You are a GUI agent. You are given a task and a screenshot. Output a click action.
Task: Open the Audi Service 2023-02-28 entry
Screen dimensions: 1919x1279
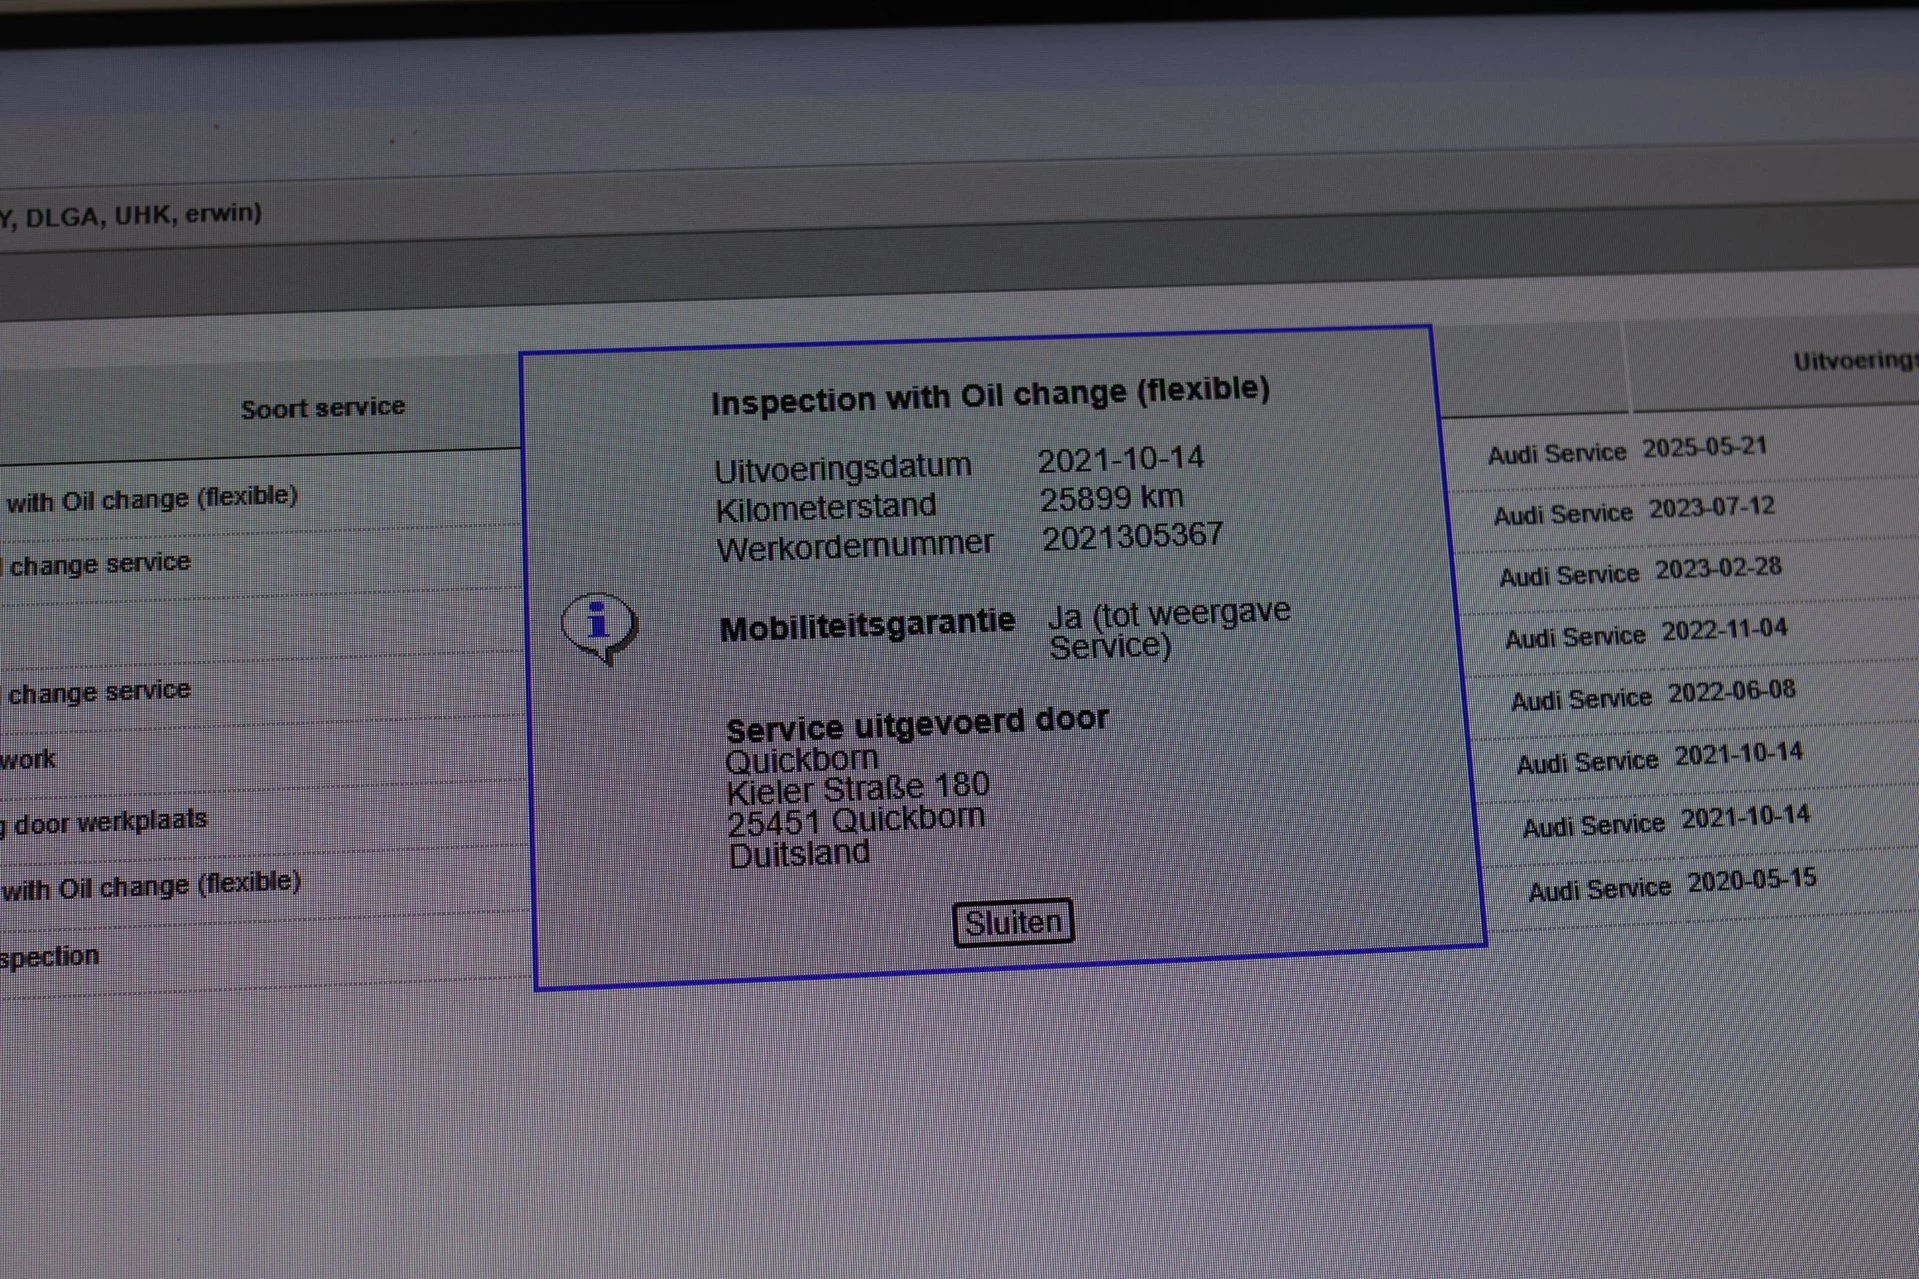coord(1640,572)
